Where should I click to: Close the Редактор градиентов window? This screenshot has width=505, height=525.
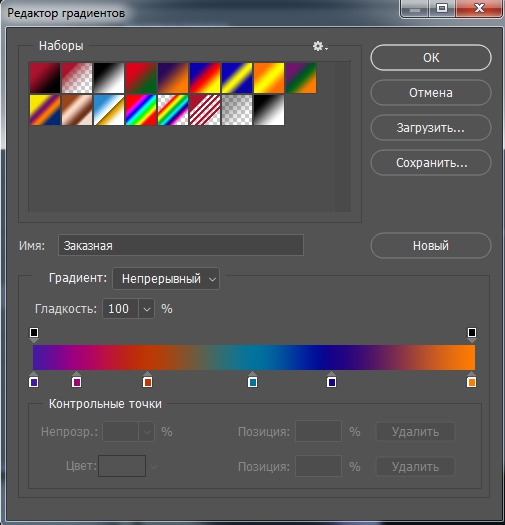click(x=480, y=8)
